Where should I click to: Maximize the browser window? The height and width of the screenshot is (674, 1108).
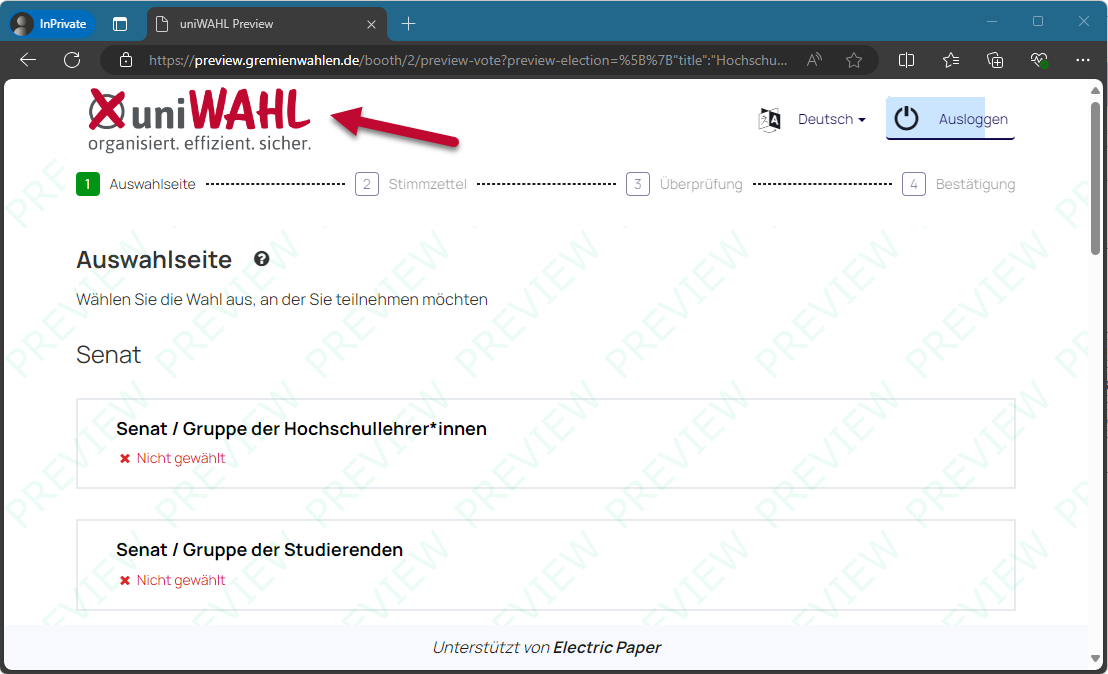coord(1038,21)
